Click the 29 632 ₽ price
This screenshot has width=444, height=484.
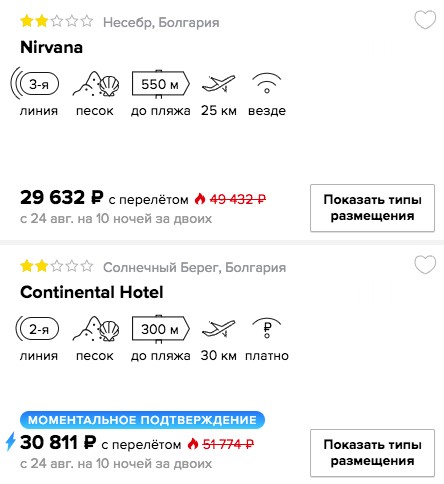(x=62, y=197)
